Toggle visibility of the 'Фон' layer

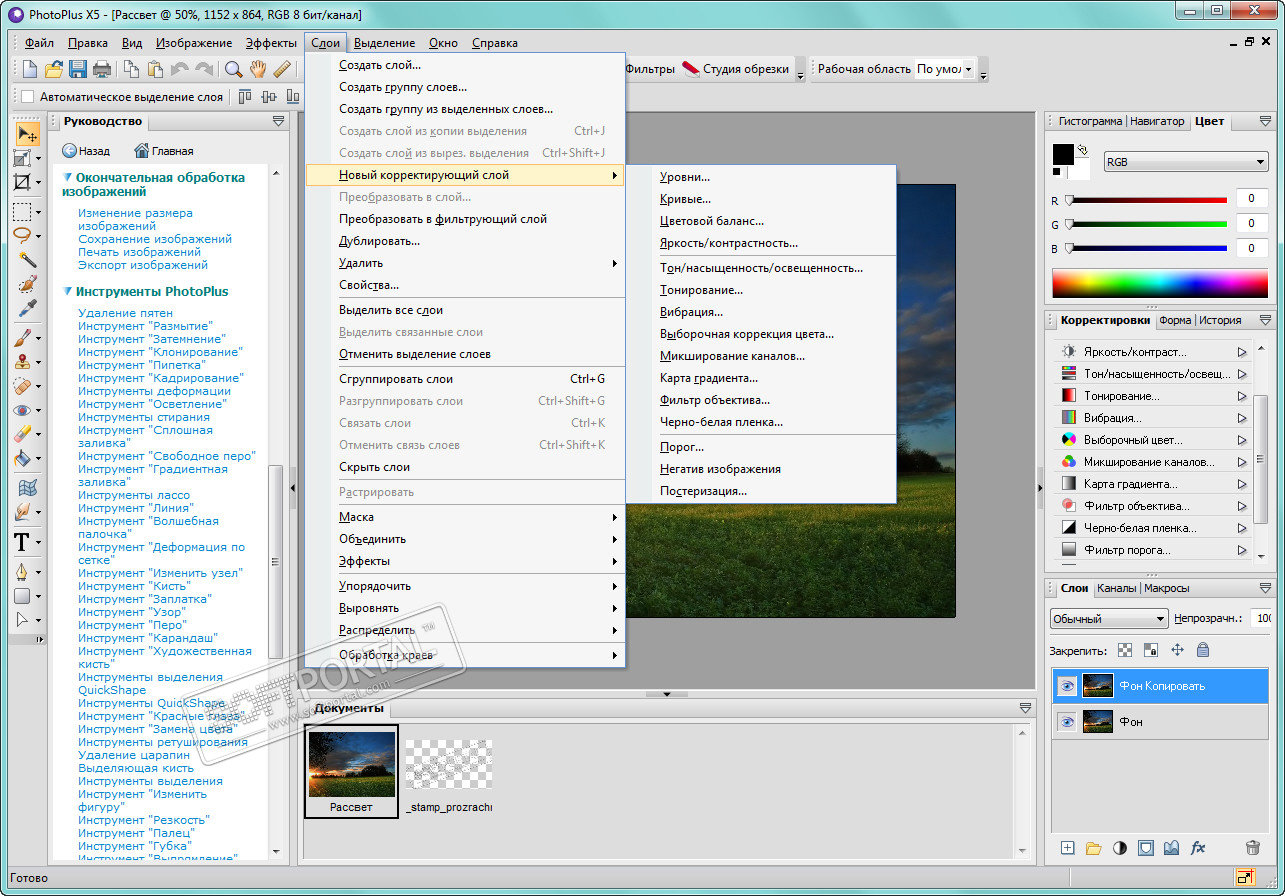1067,722
